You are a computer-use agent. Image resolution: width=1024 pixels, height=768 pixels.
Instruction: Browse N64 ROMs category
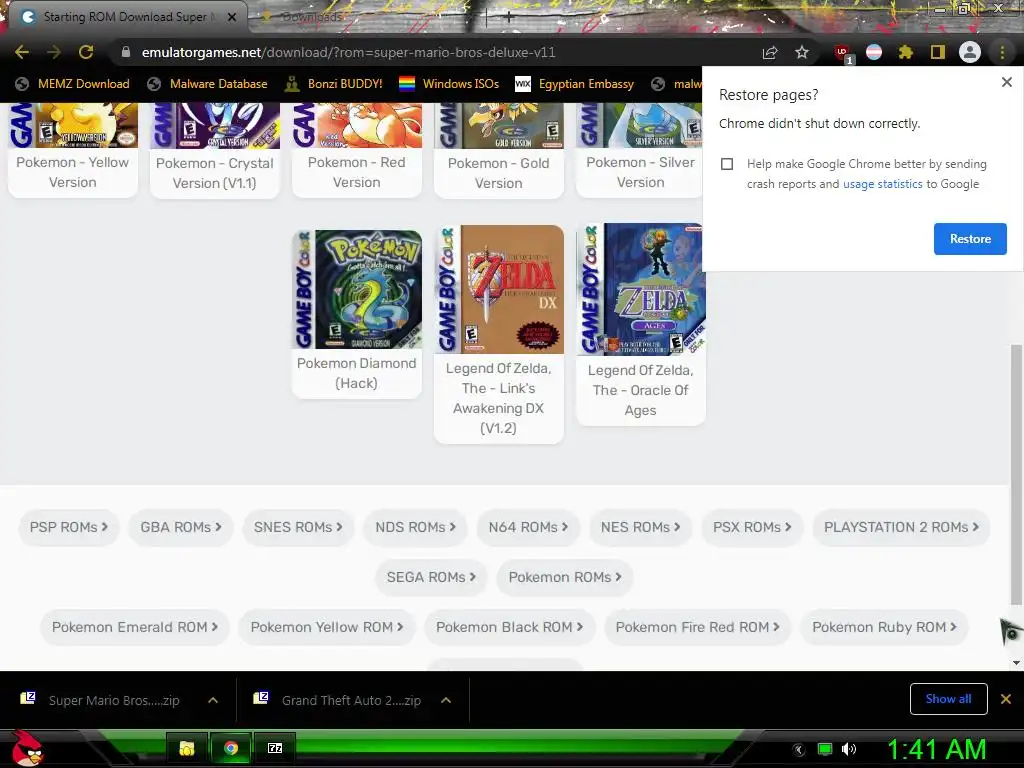pyautogui.click(x=528, y=527)
